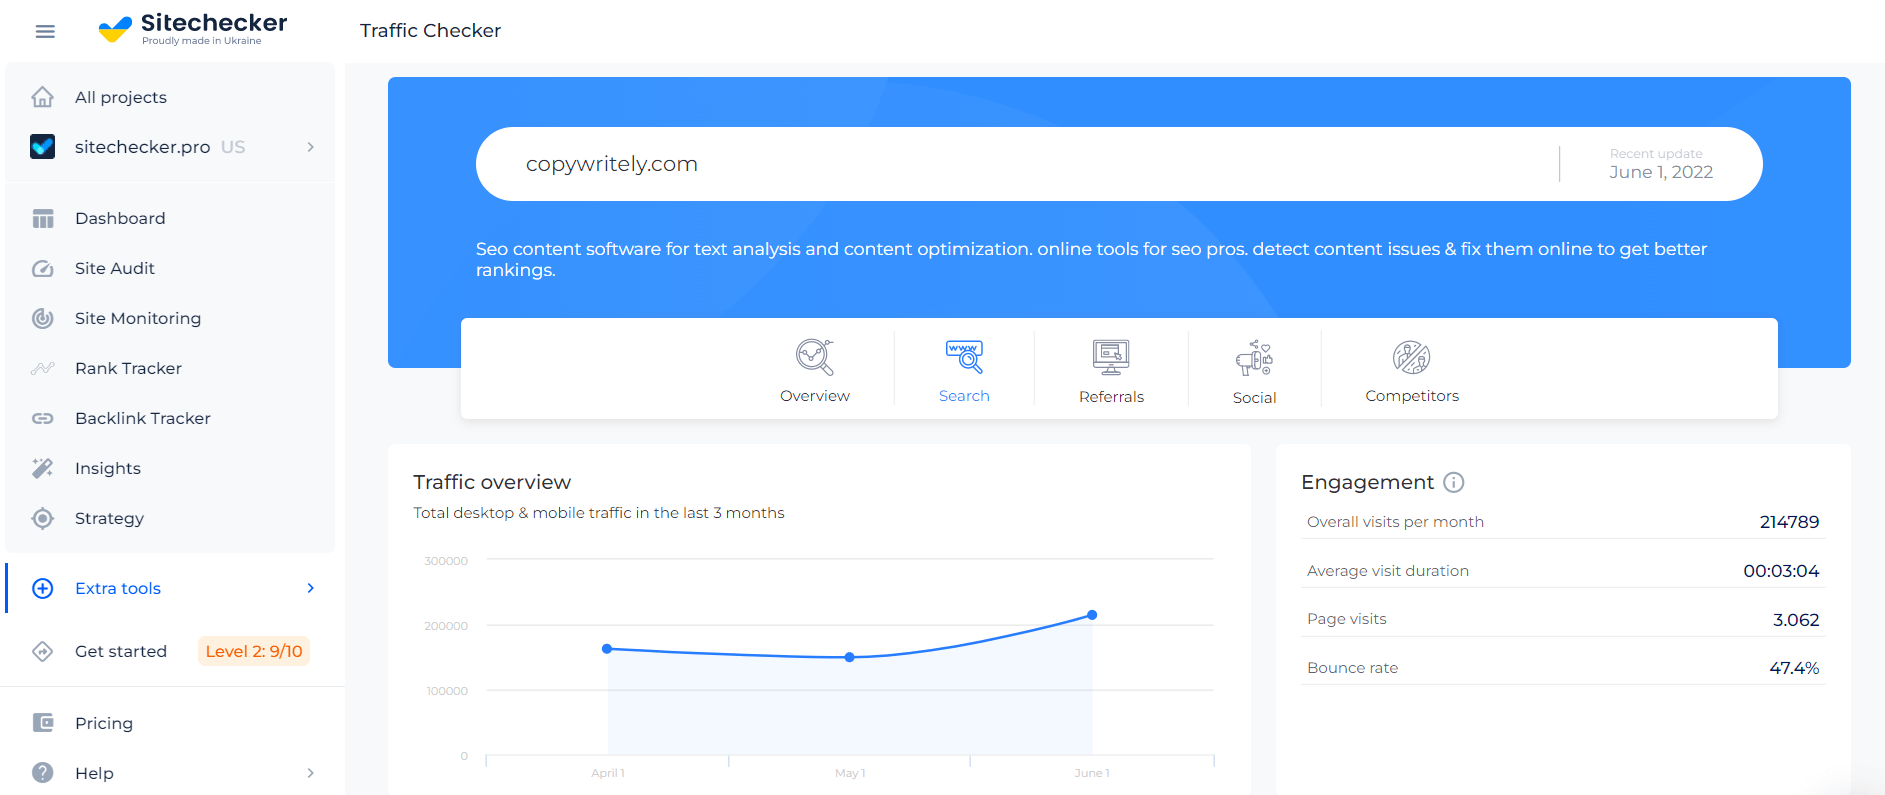Click the Page visits value 3.062
This screenshot has height=795, width=1885.
point(1796,620)
